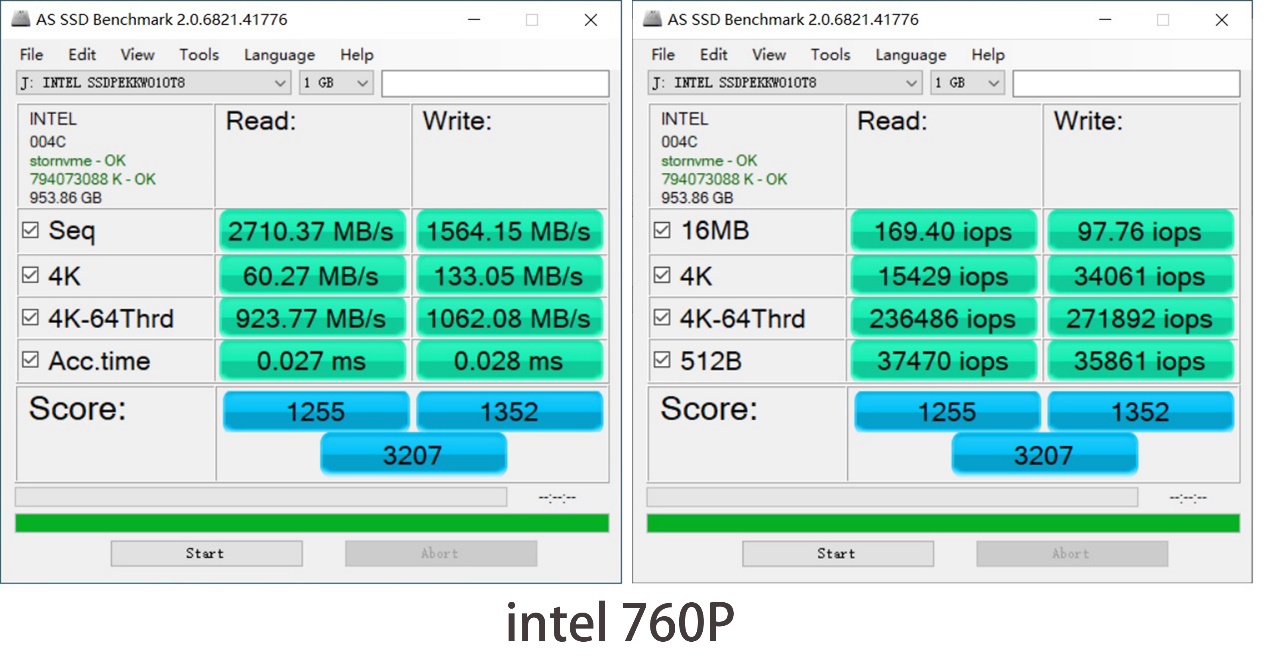This screenshot has width=1269, height=666.
Task: Start the benchmark in the iops window
Action: point(837,553)
